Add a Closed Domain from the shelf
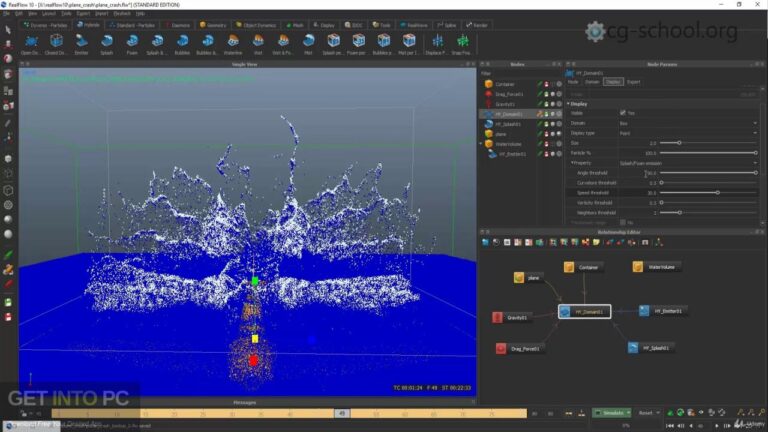Viewport: 768px width, 432px height. point(56,45)
